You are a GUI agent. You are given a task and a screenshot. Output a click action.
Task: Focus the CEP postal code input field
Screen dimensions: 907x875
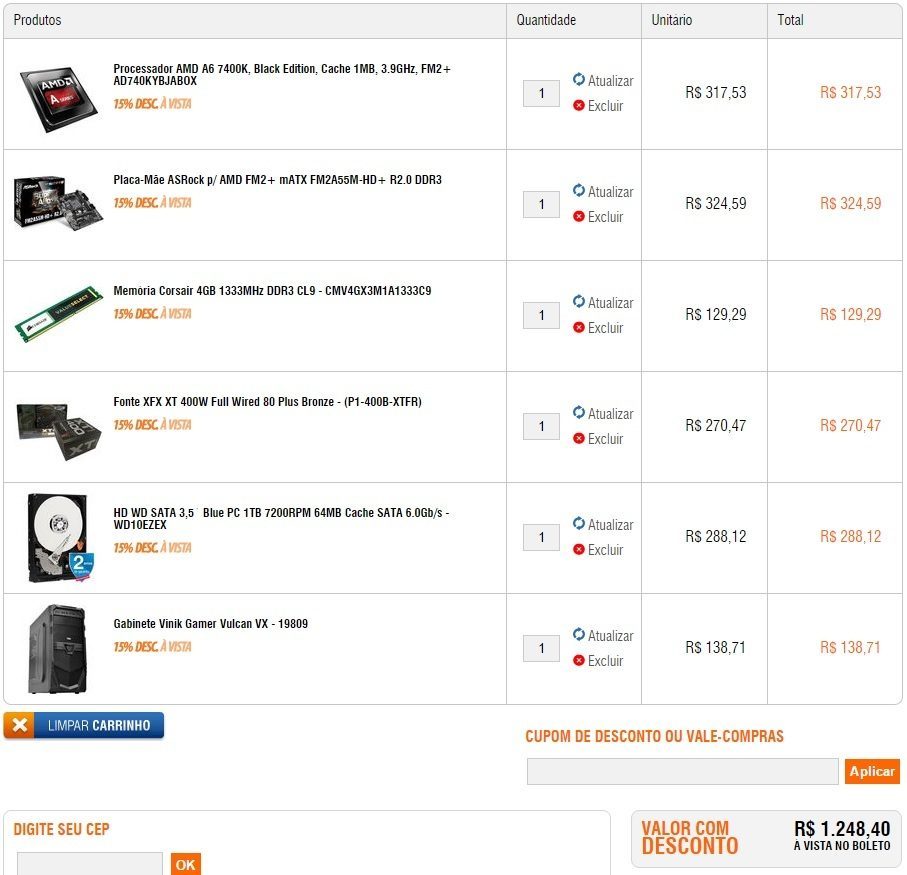90,863
